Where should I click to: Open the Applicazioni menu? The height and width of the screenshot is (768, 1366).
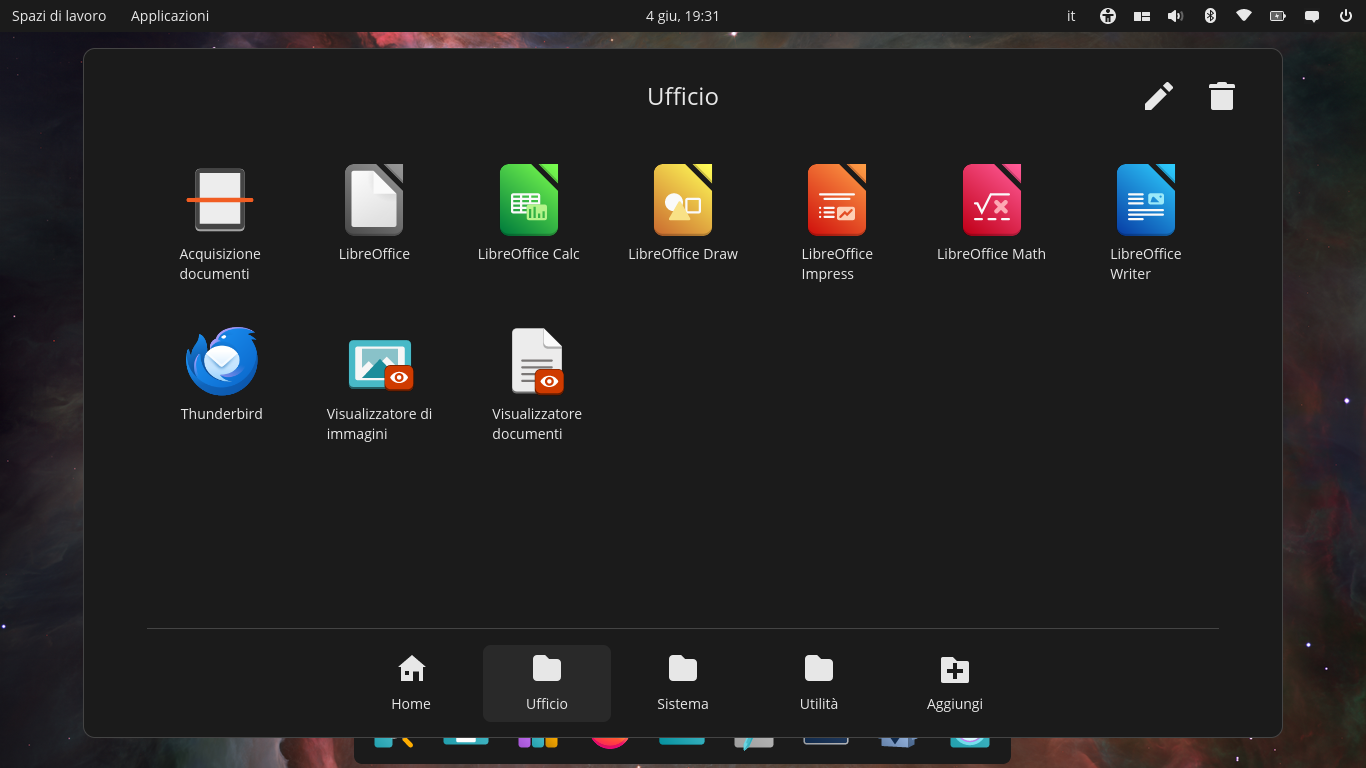[170, 16]
